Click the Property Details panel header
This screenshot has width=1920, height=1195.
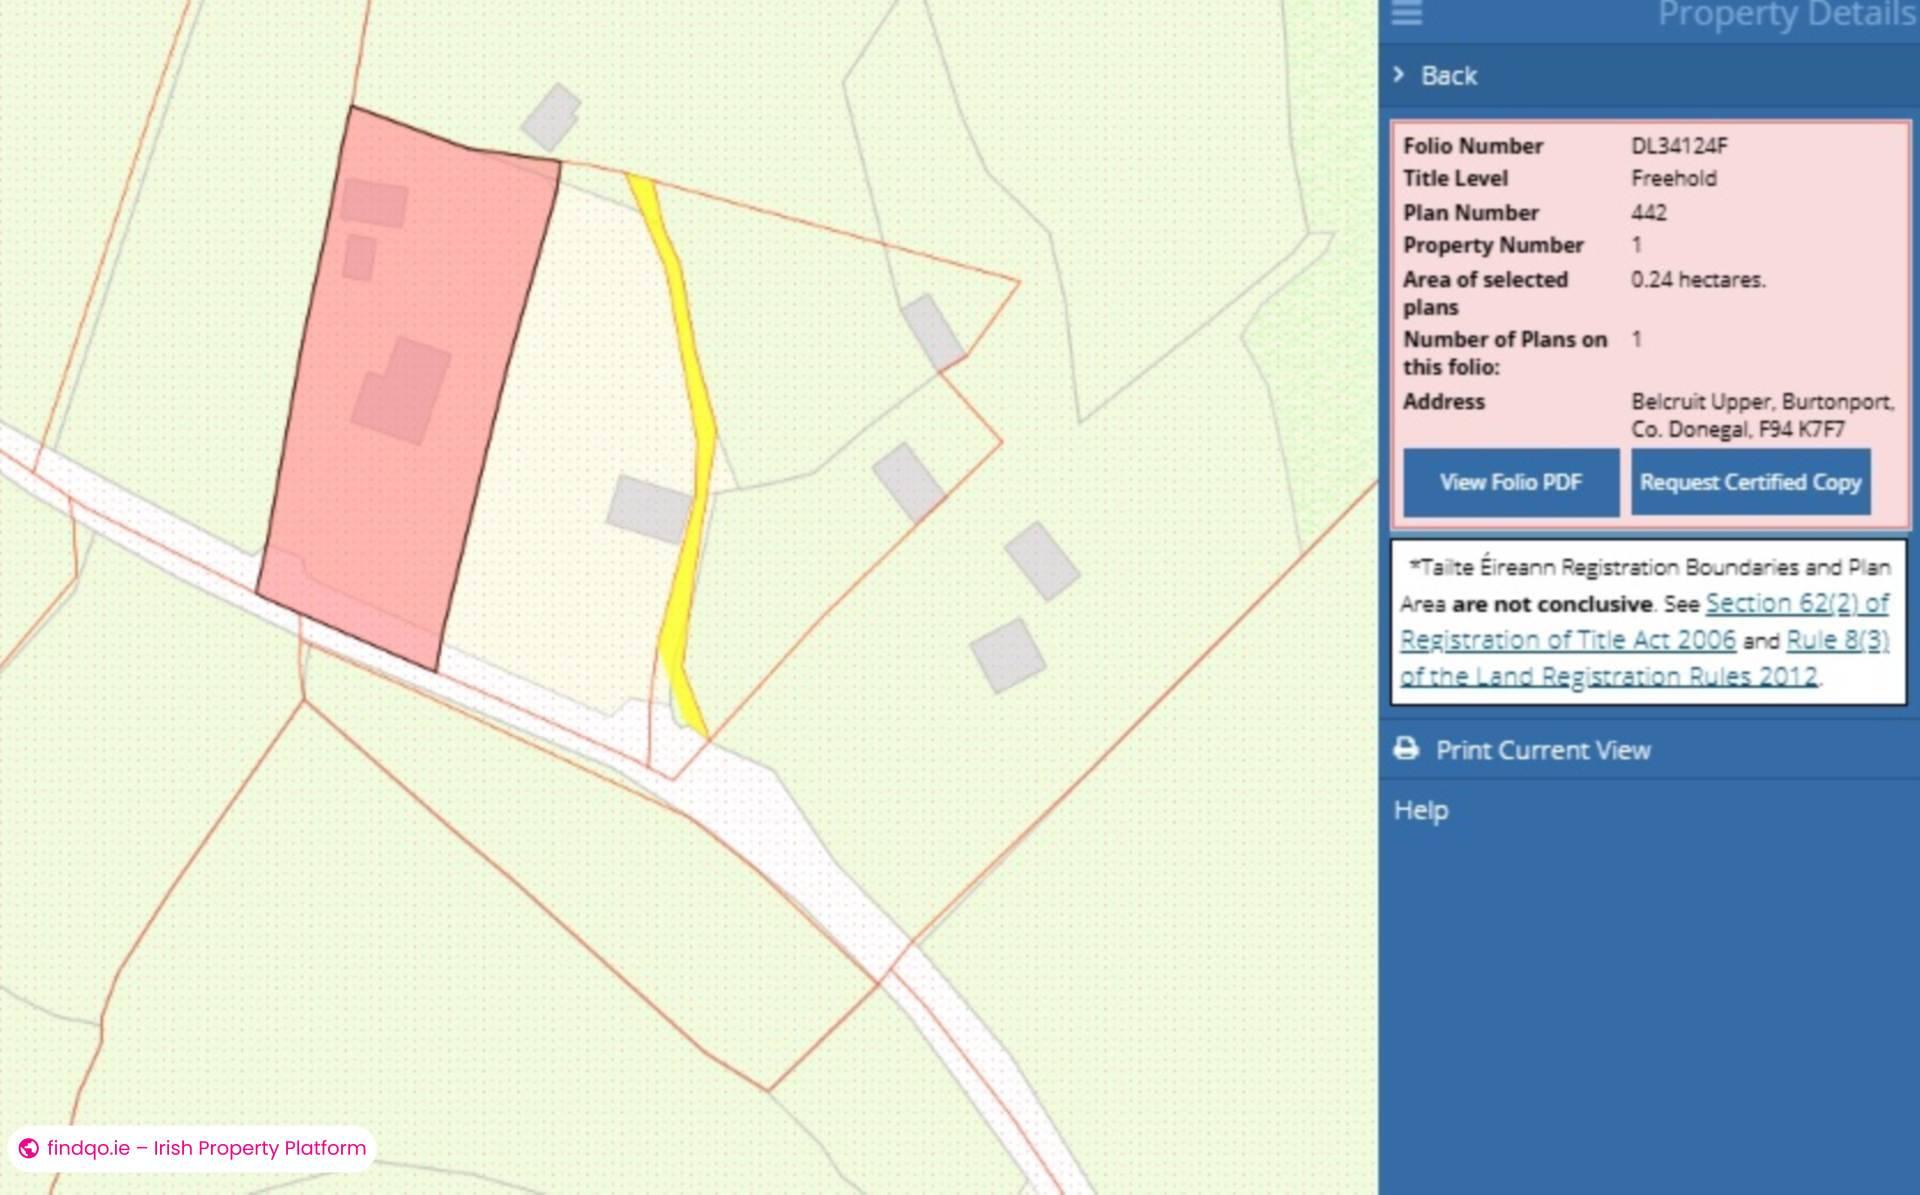pyautogui.click(x=1785, y=15)
